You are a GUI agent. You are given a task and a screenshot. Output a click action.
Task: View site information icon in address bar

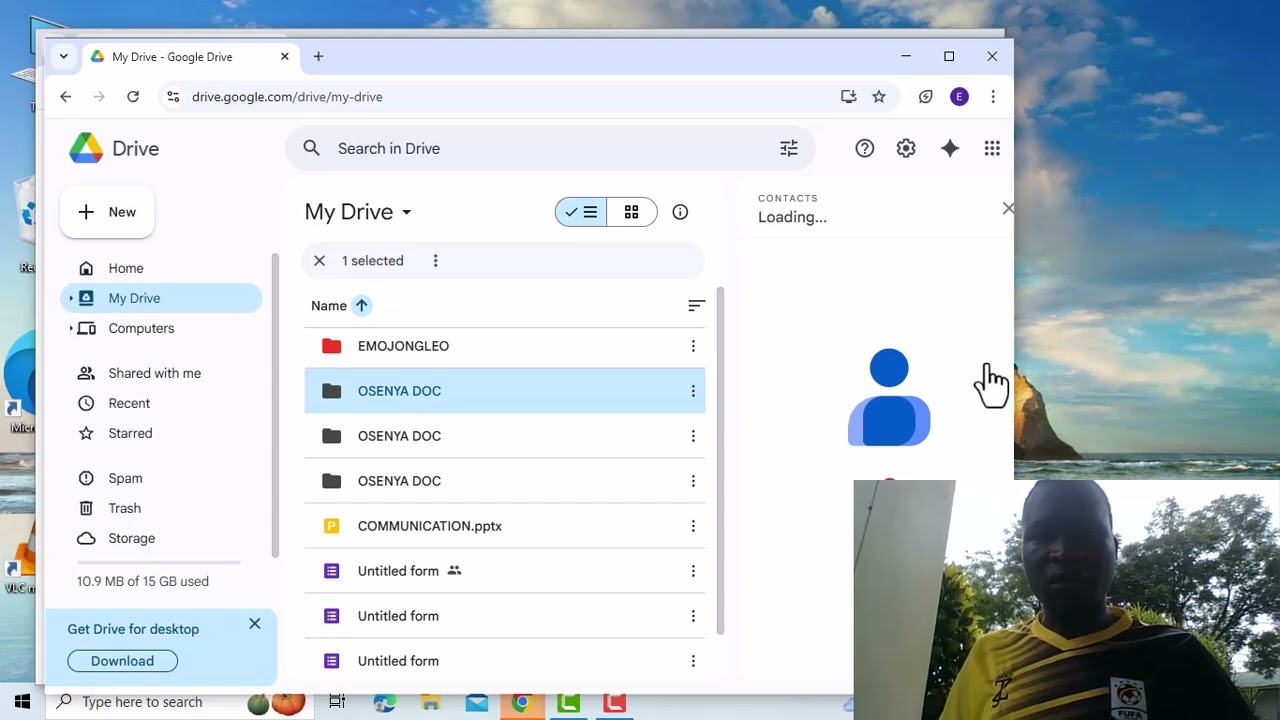pyautogui.click(x=173, y=97)
